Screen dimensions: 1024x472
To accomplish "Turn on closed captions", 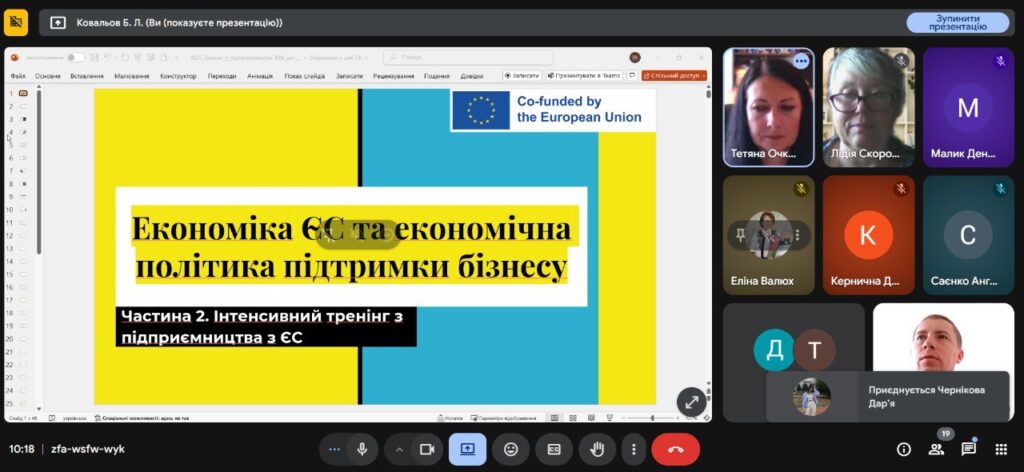I will click(554, 449).
